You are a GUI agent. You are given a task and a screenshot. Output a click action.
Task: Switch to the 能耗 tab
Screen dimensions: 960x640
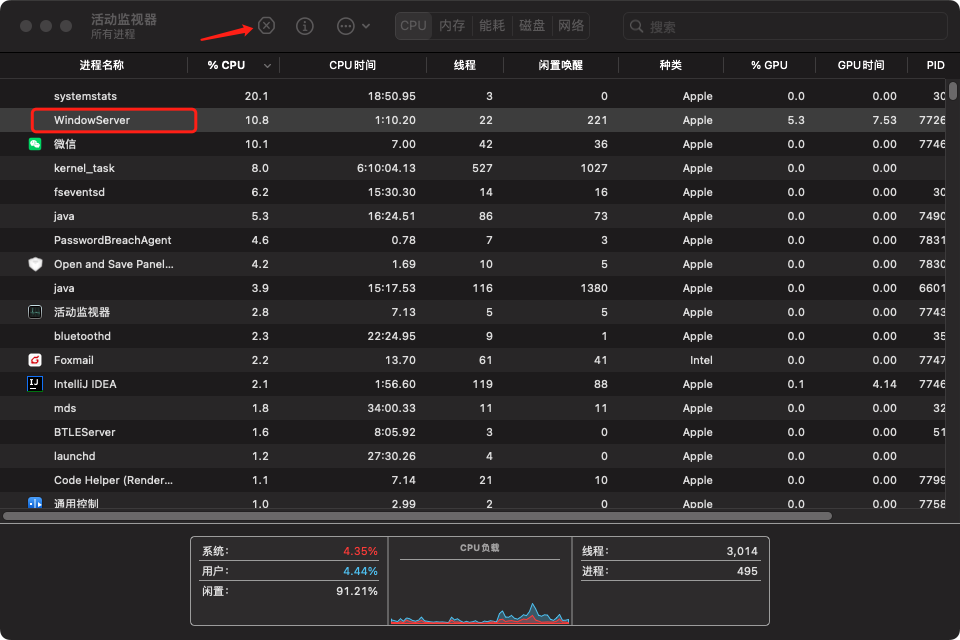[492, 26]
